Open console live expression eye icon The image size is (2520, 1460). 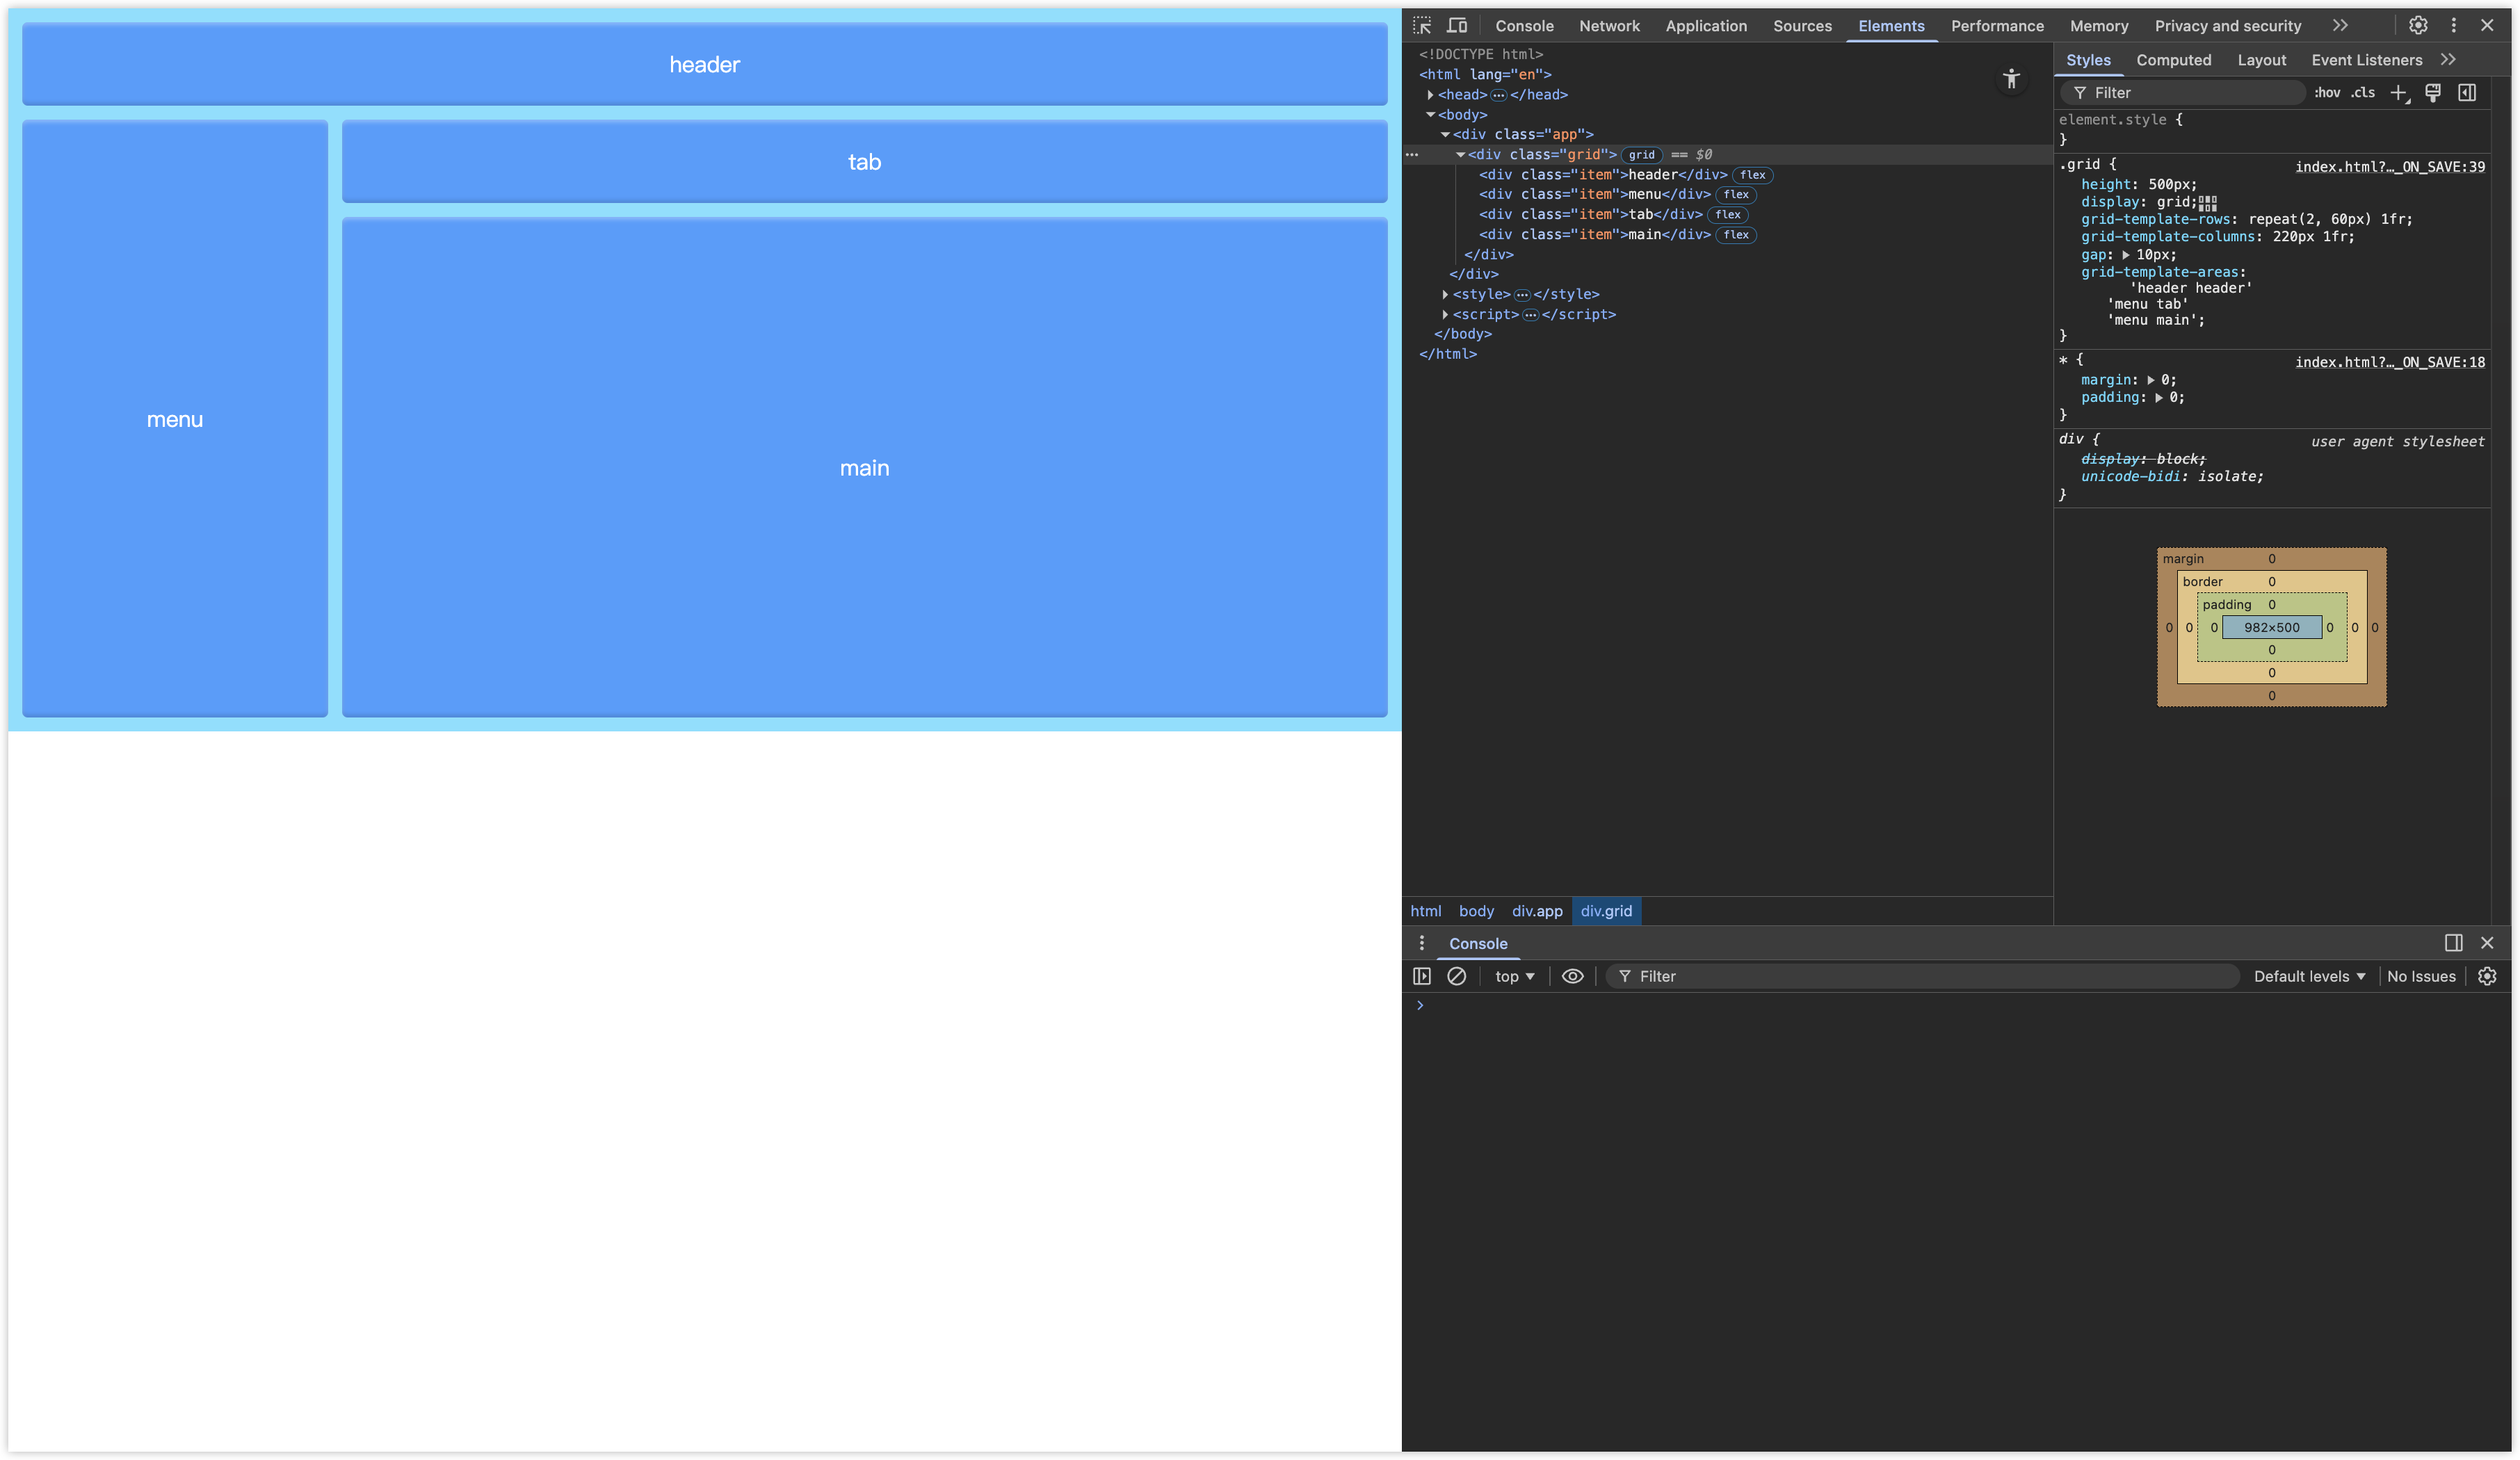1572,976
